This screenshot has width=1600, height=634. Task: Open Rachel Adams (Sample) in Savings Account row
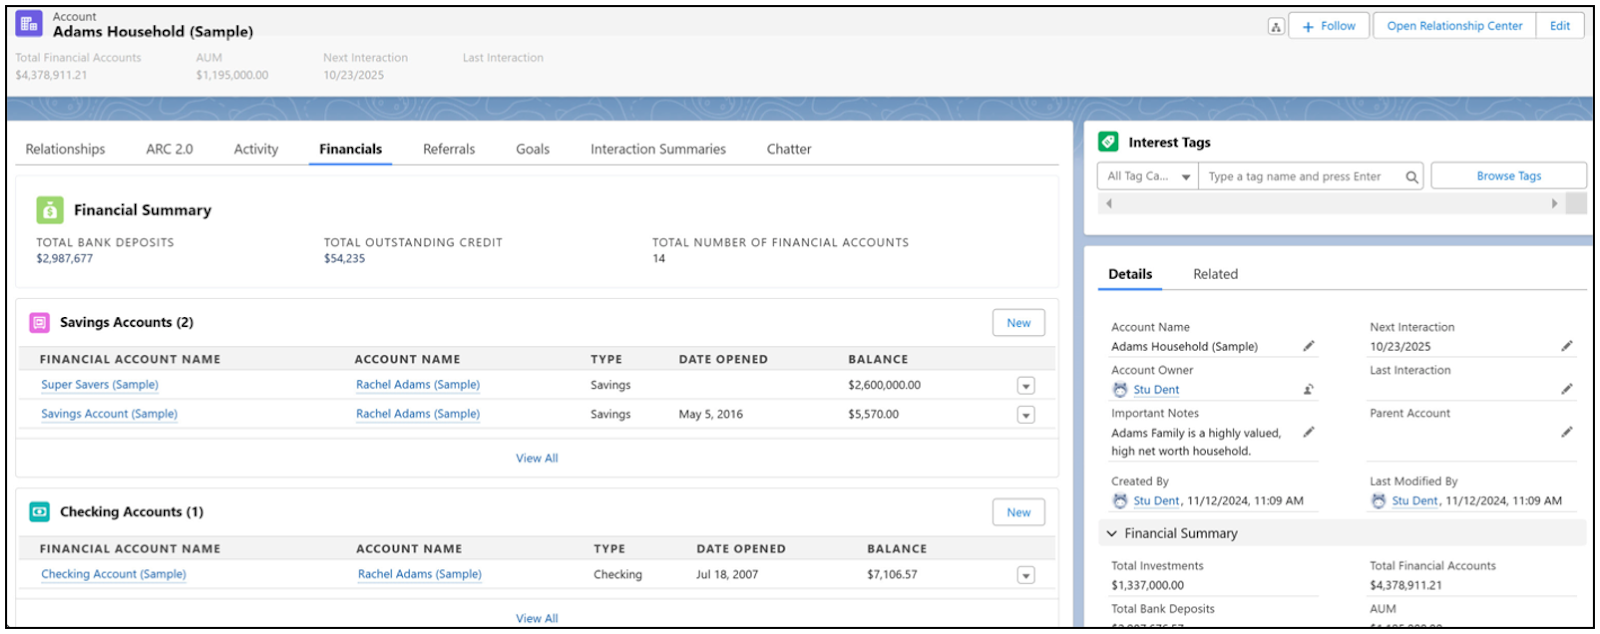(x=418, y=414)
